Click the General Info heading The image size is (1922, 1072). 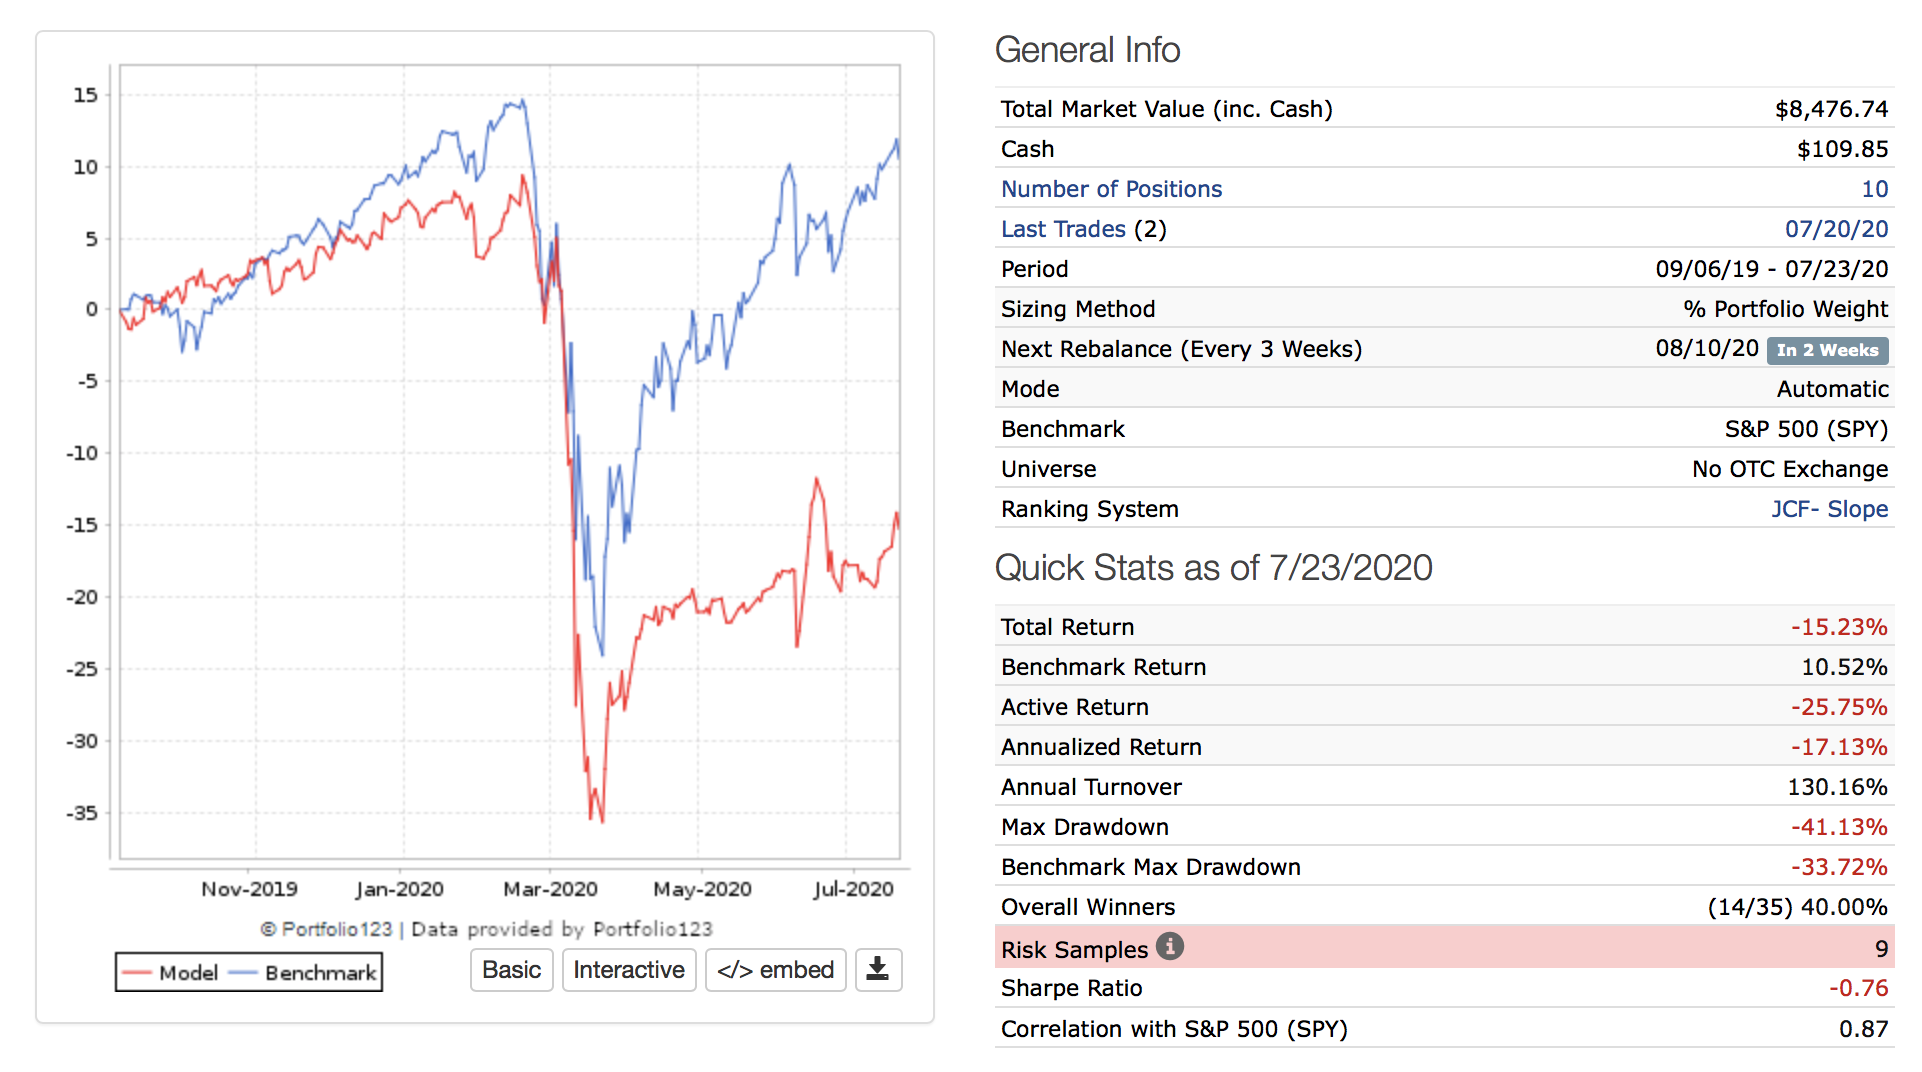point(1087,50)
